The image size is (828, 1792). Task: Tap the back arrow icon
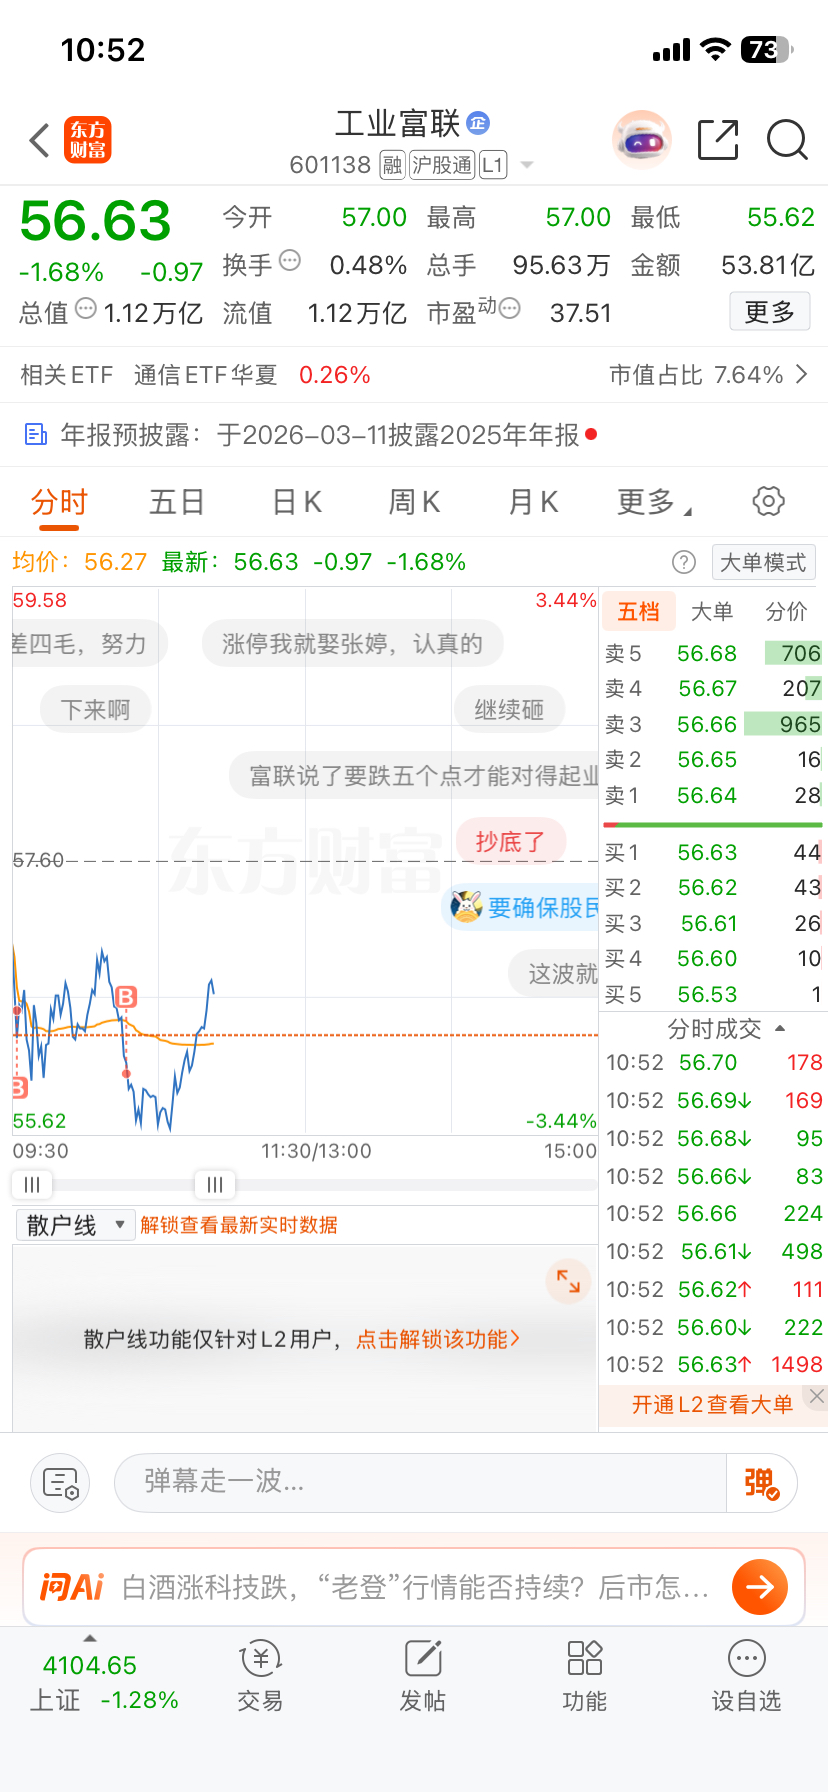pyautogui.click(x=40, y=140)
